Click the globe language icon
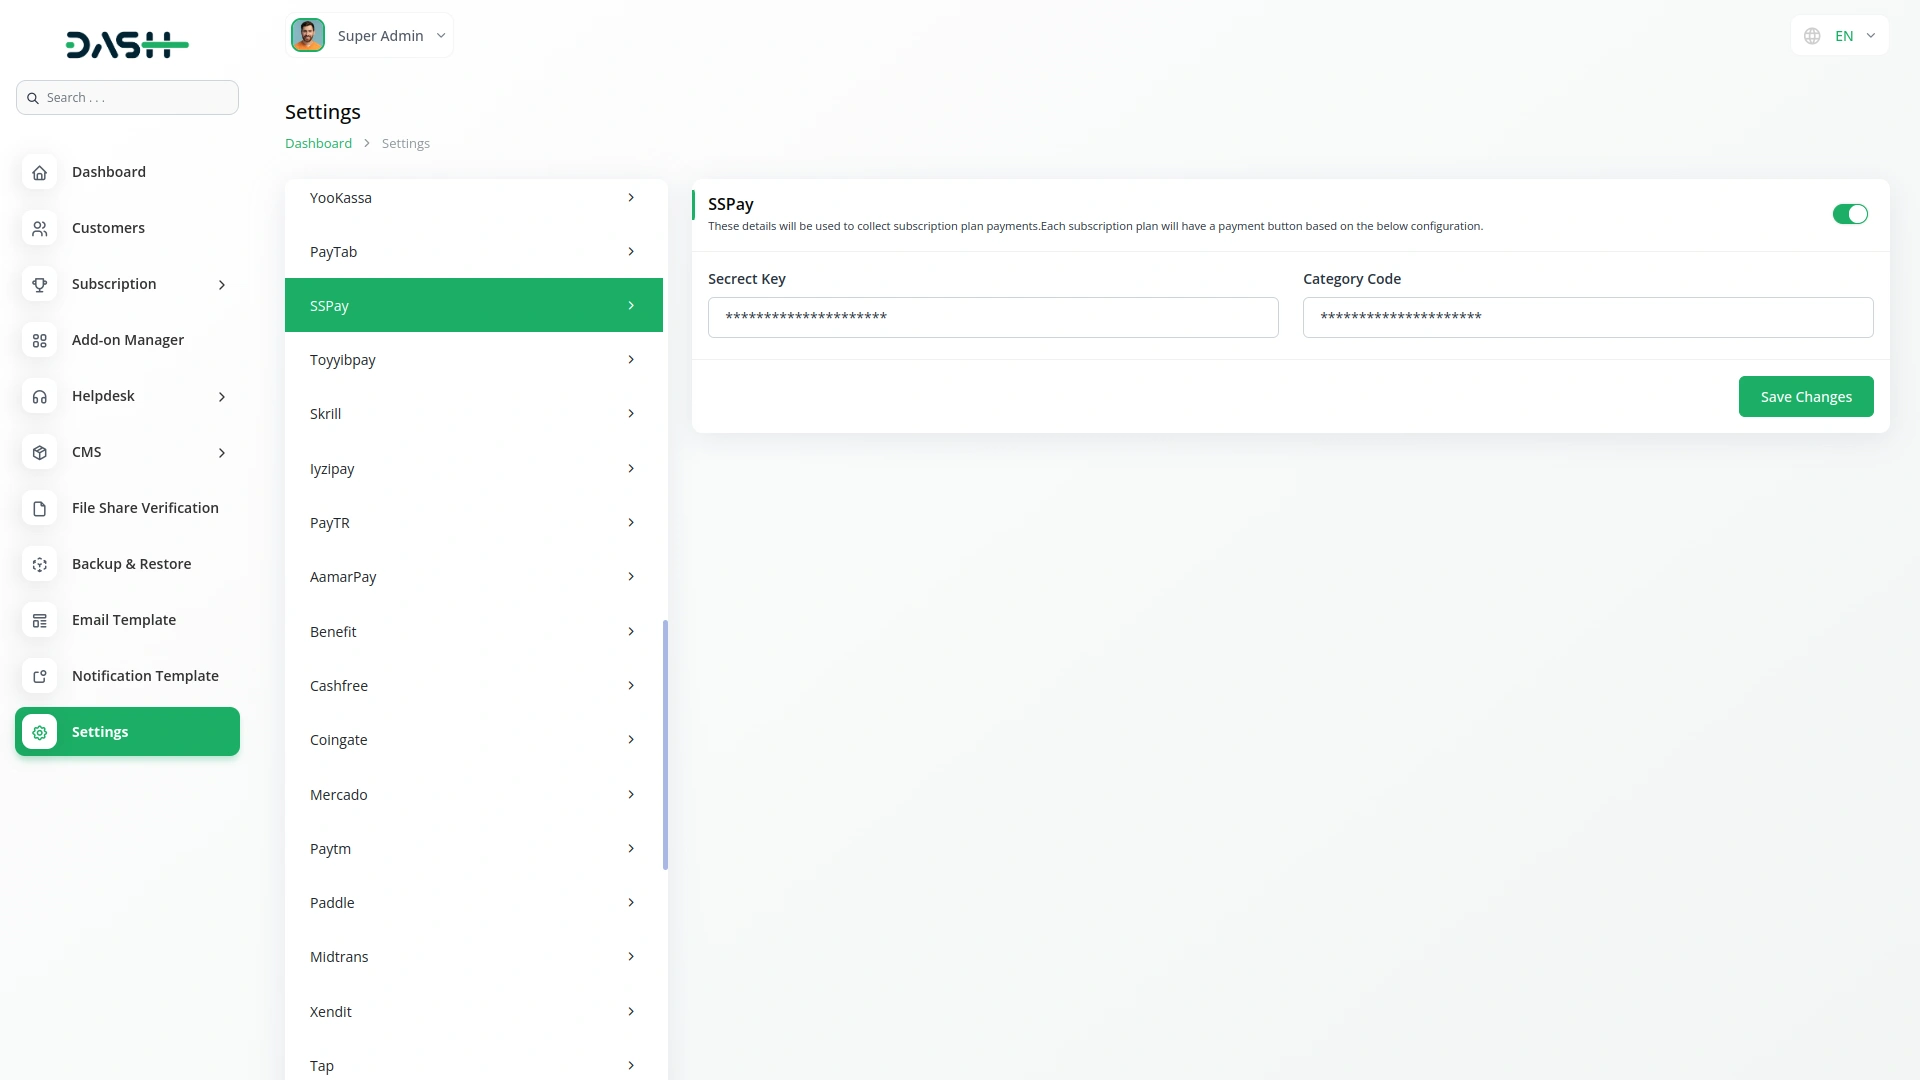 coord(1812,36)
